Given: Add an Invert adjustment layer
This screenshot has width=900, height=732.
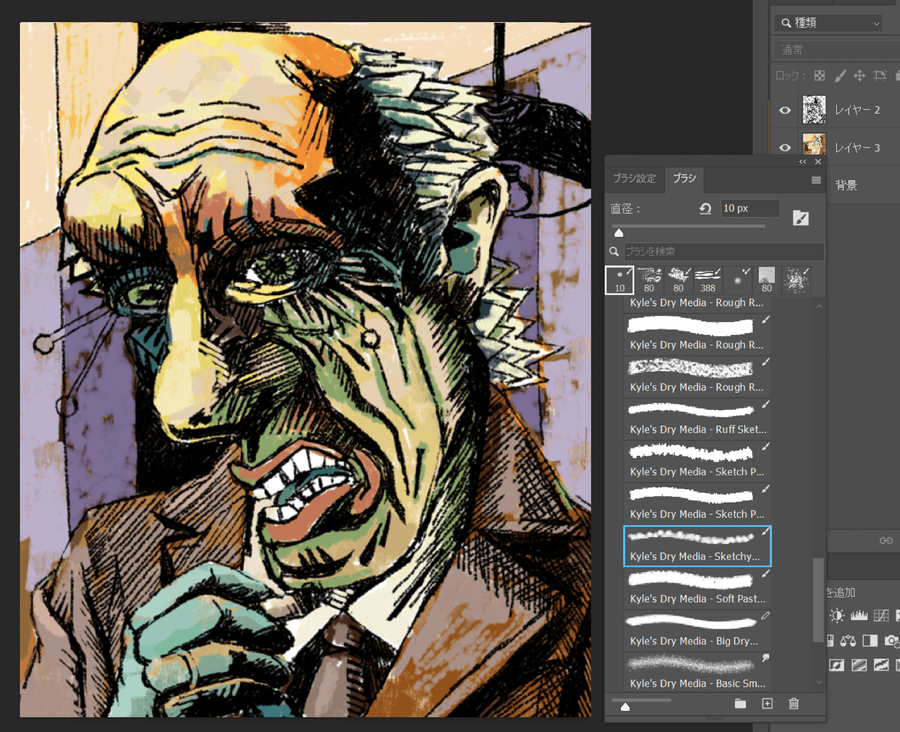Looking at the screenshot, I should 837,665.
